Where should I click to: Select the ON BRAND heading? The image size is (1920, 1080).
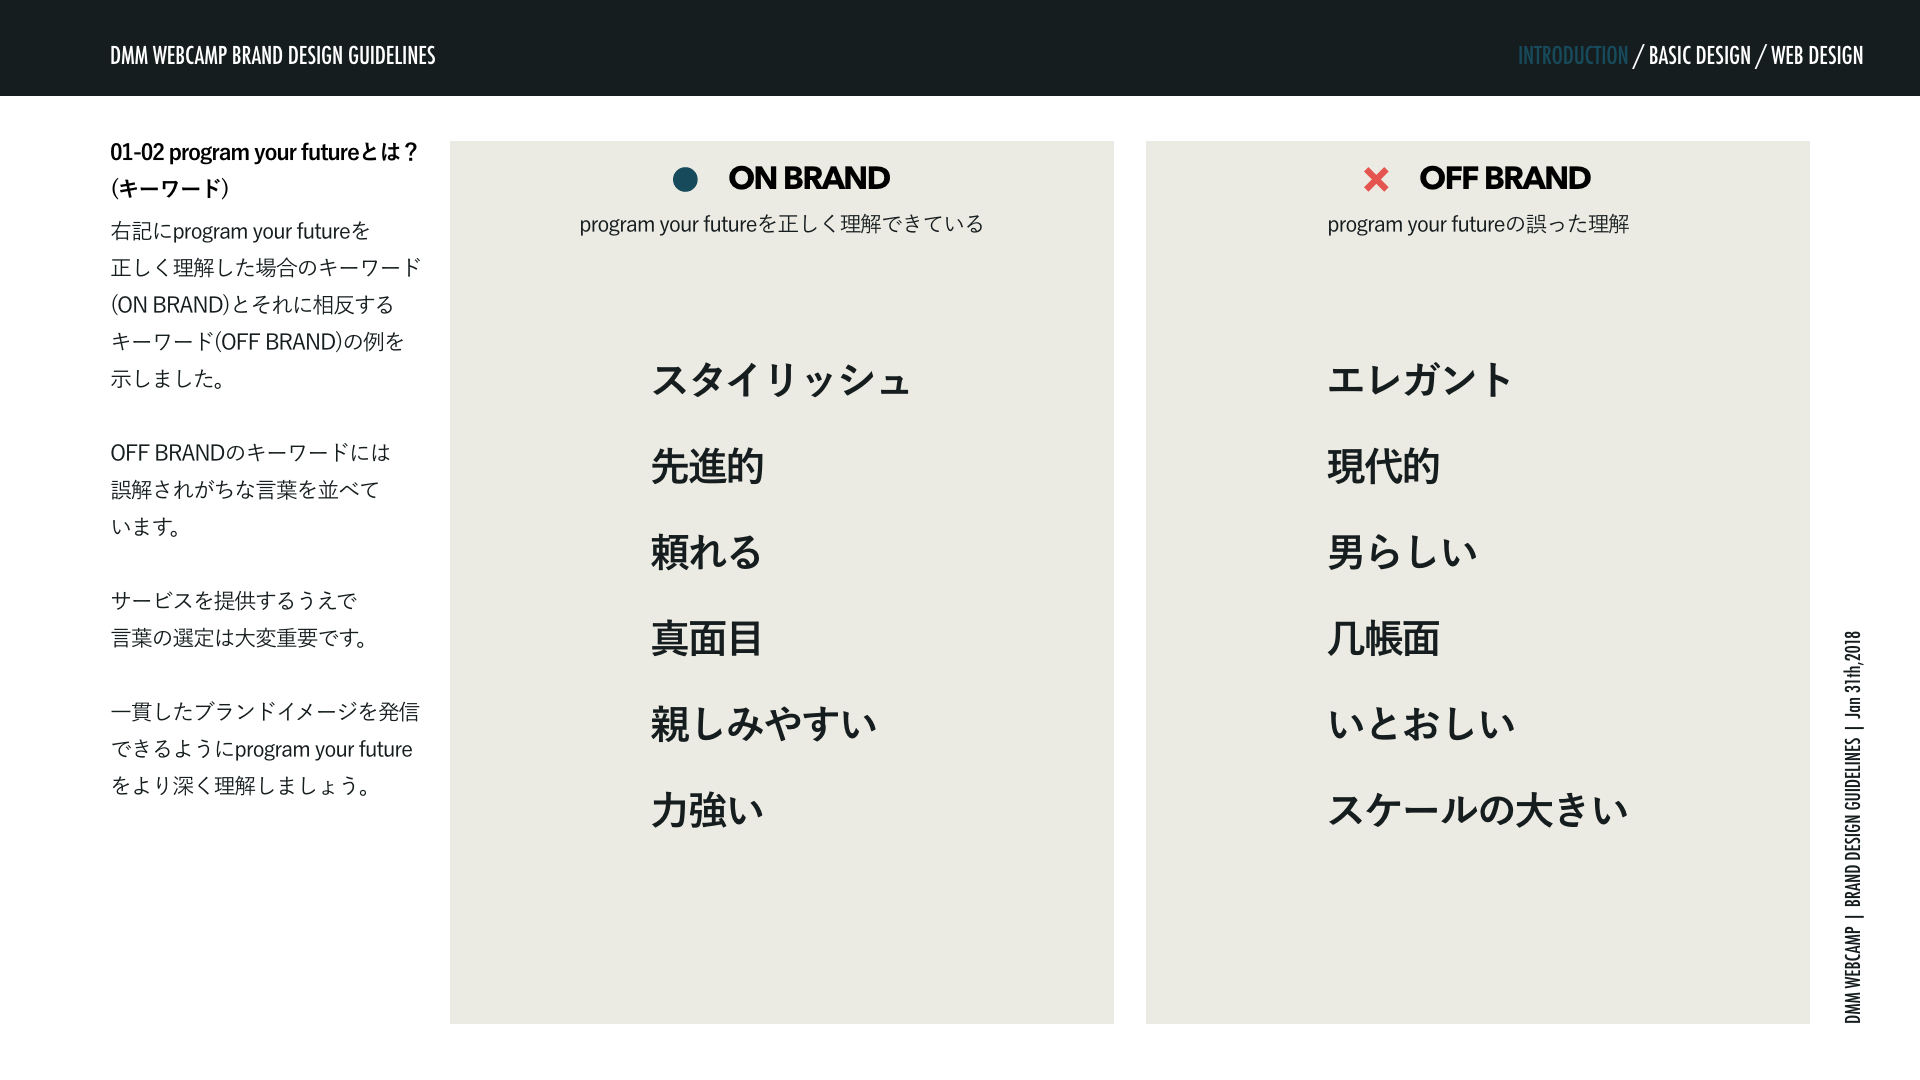tap(809, 178)
